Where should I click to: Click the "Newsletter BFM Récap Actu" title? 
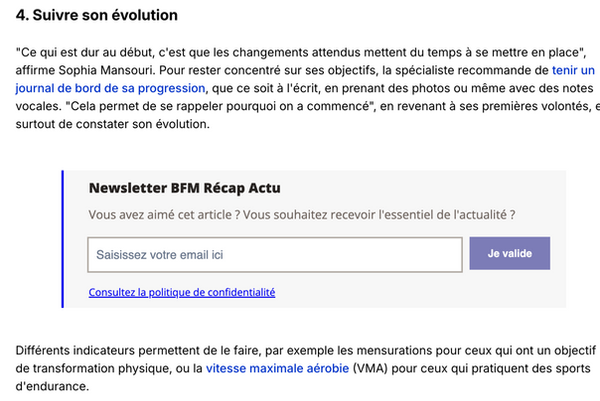point(184,188)
